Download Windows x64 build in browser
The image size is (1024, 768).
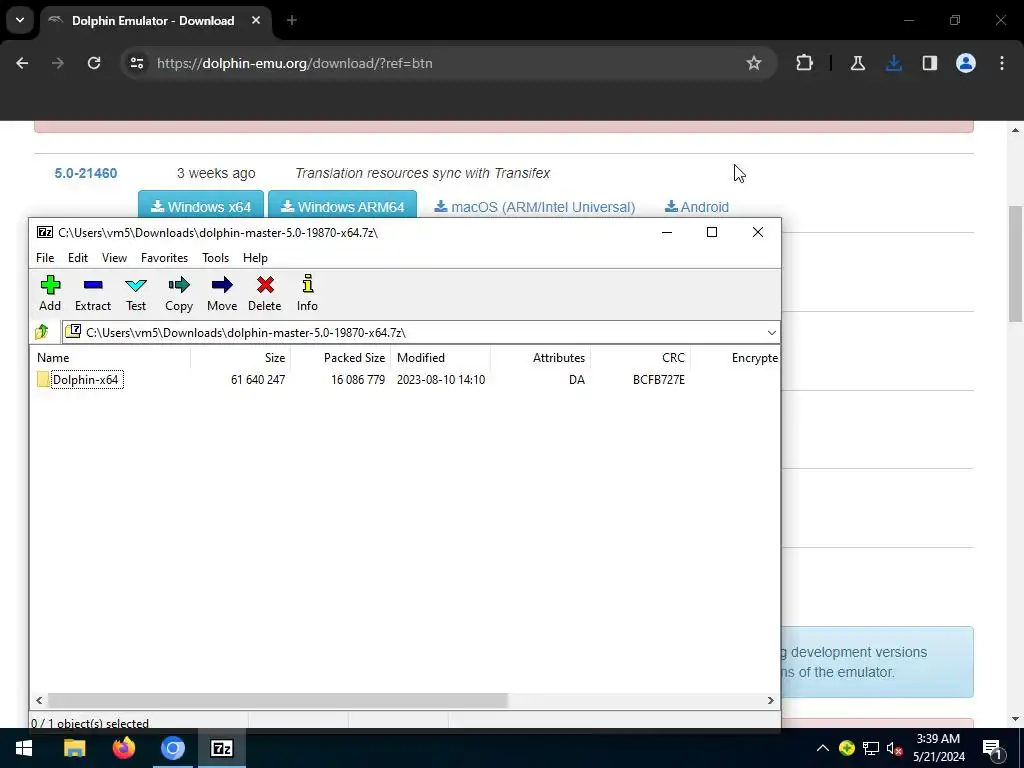pos(200,204)
